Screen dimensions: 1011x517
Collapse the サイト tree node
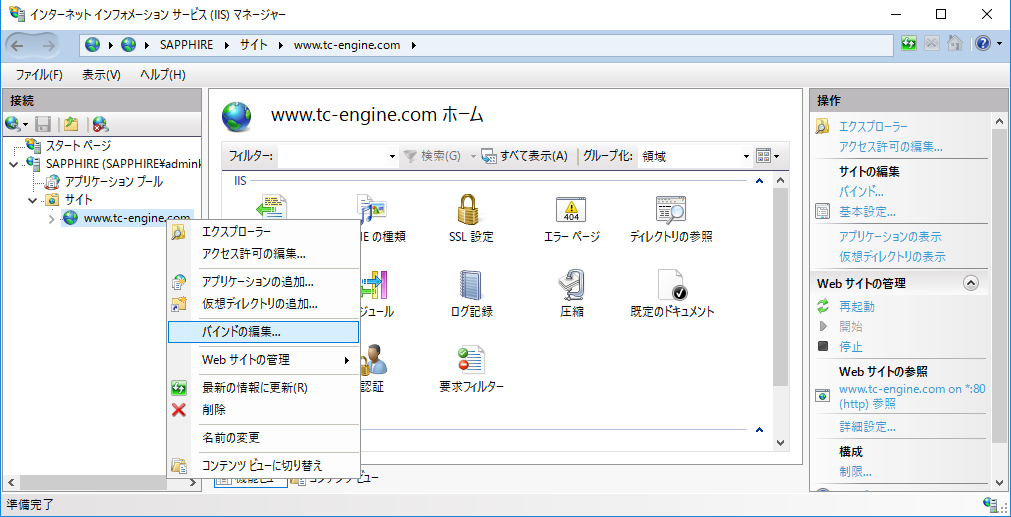click(x=33, y=200)
